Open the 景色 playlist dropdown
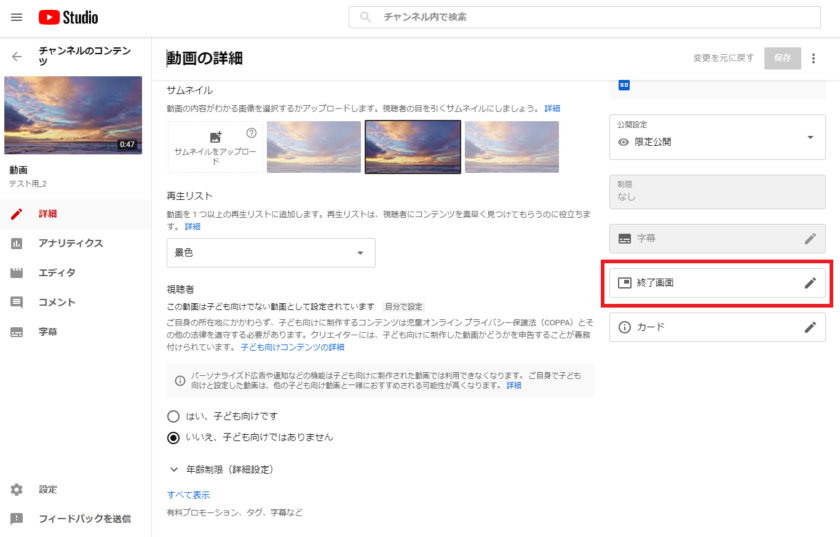Screen dimensions: 840x537 coord(270,253)
